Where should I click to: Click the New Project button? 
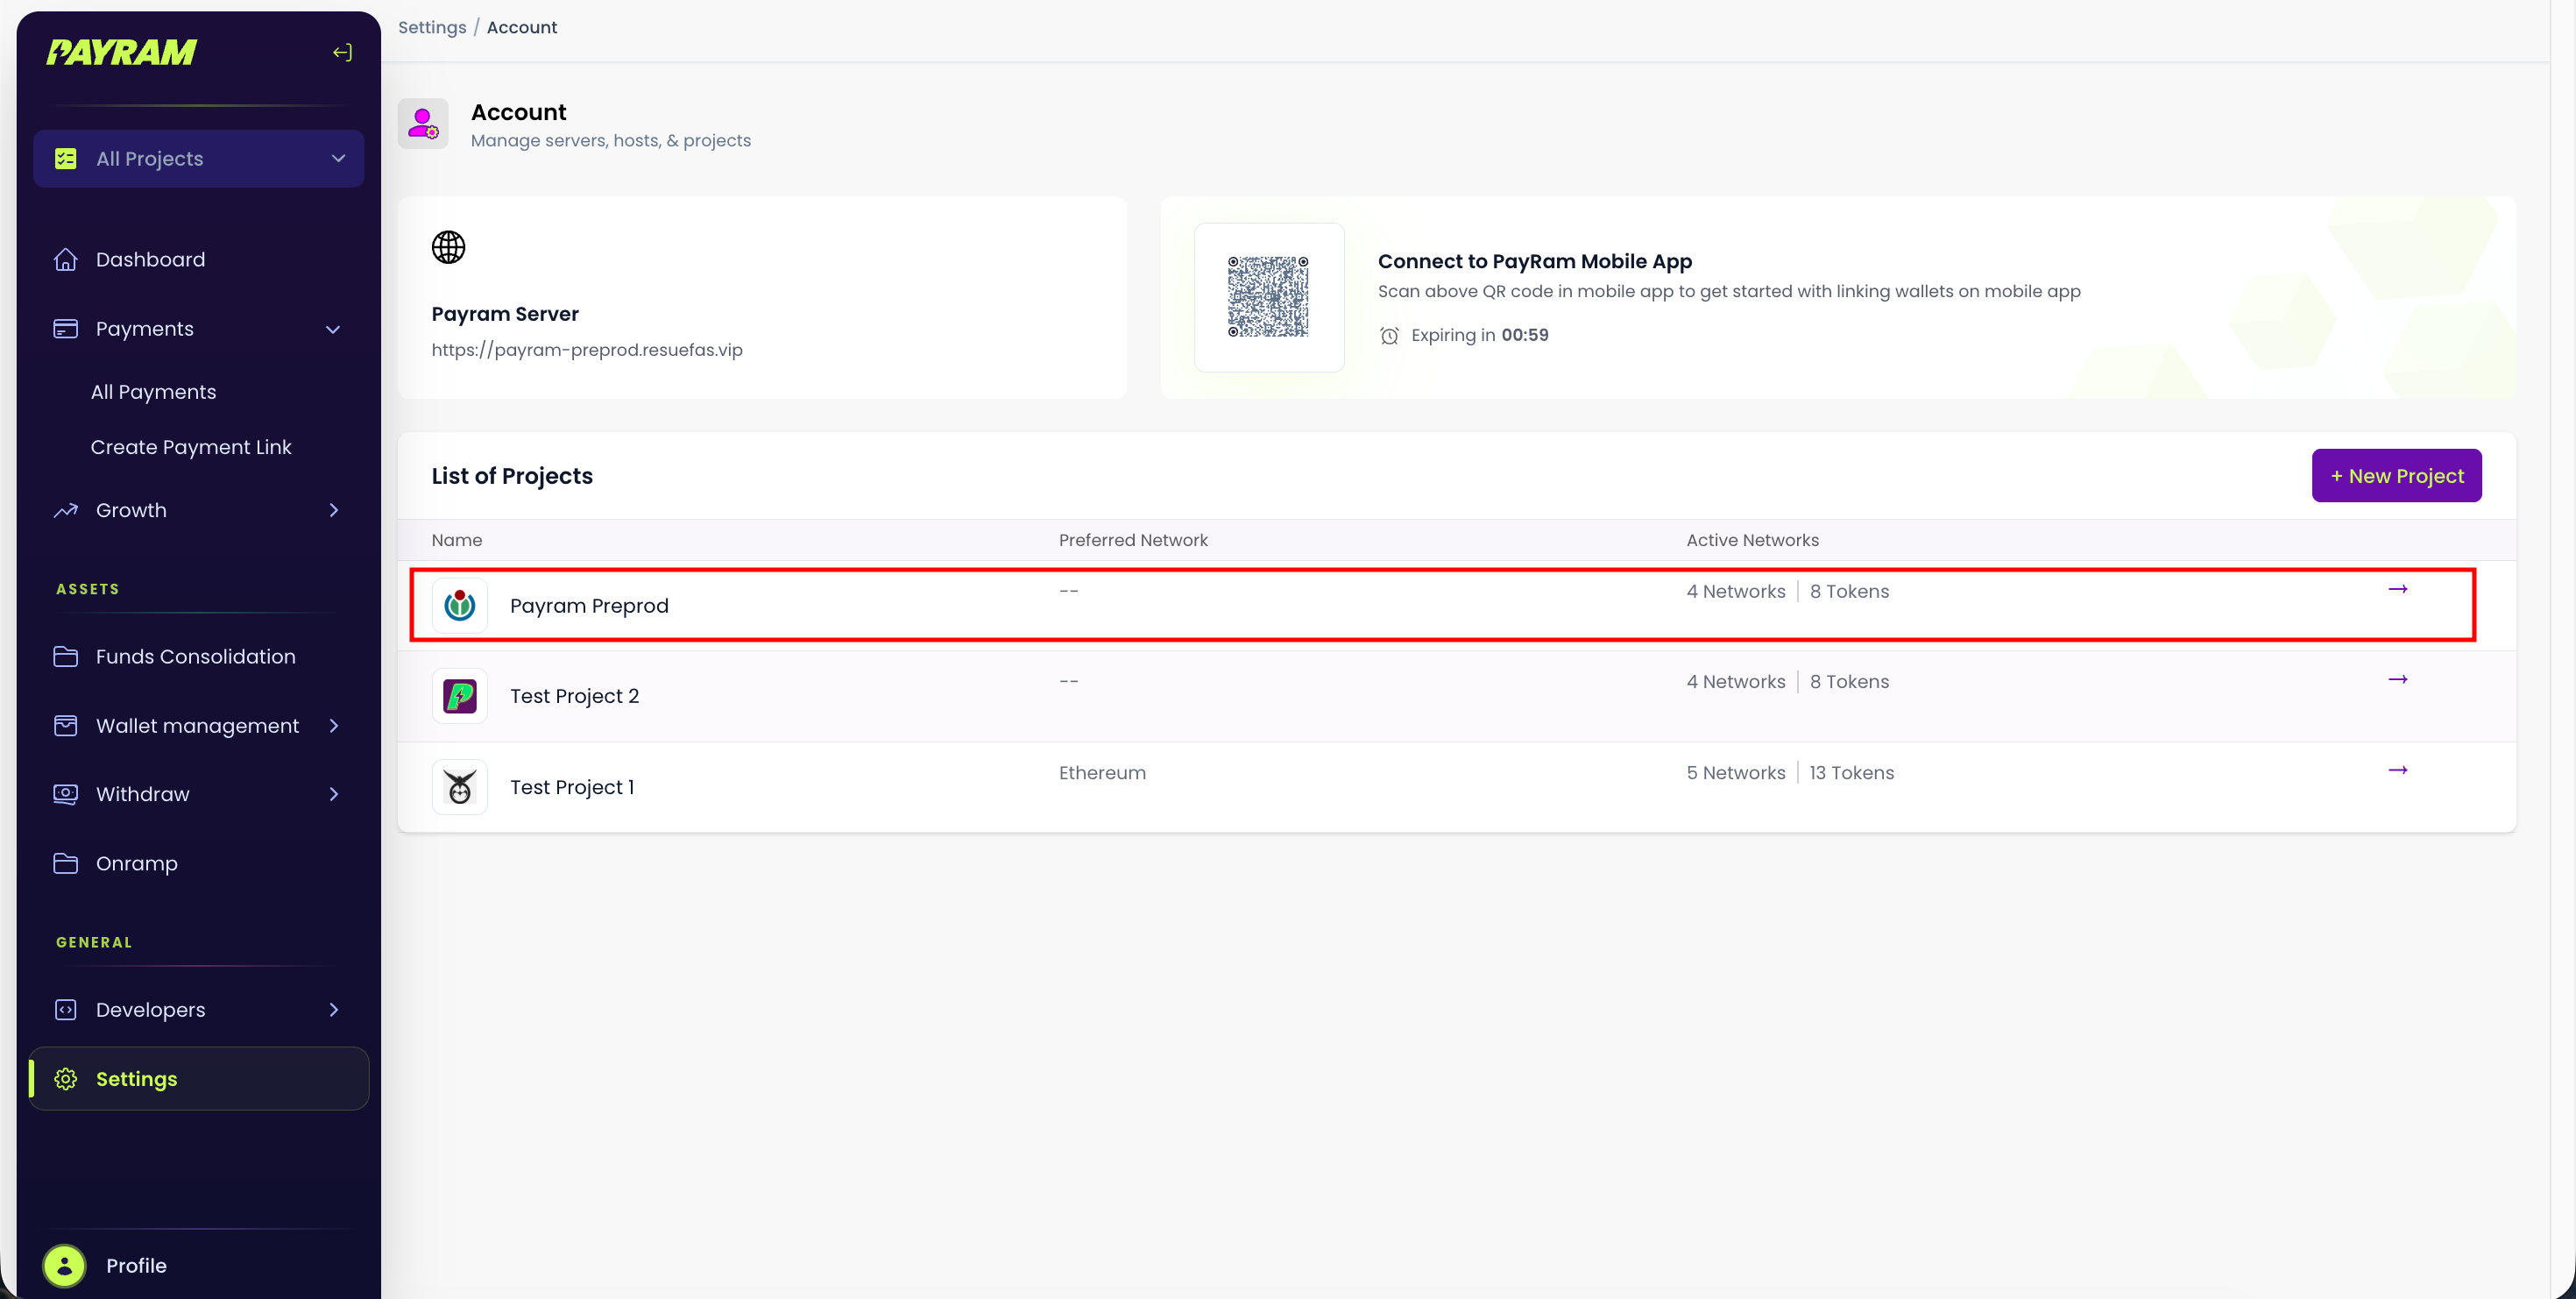[2396, 476]
